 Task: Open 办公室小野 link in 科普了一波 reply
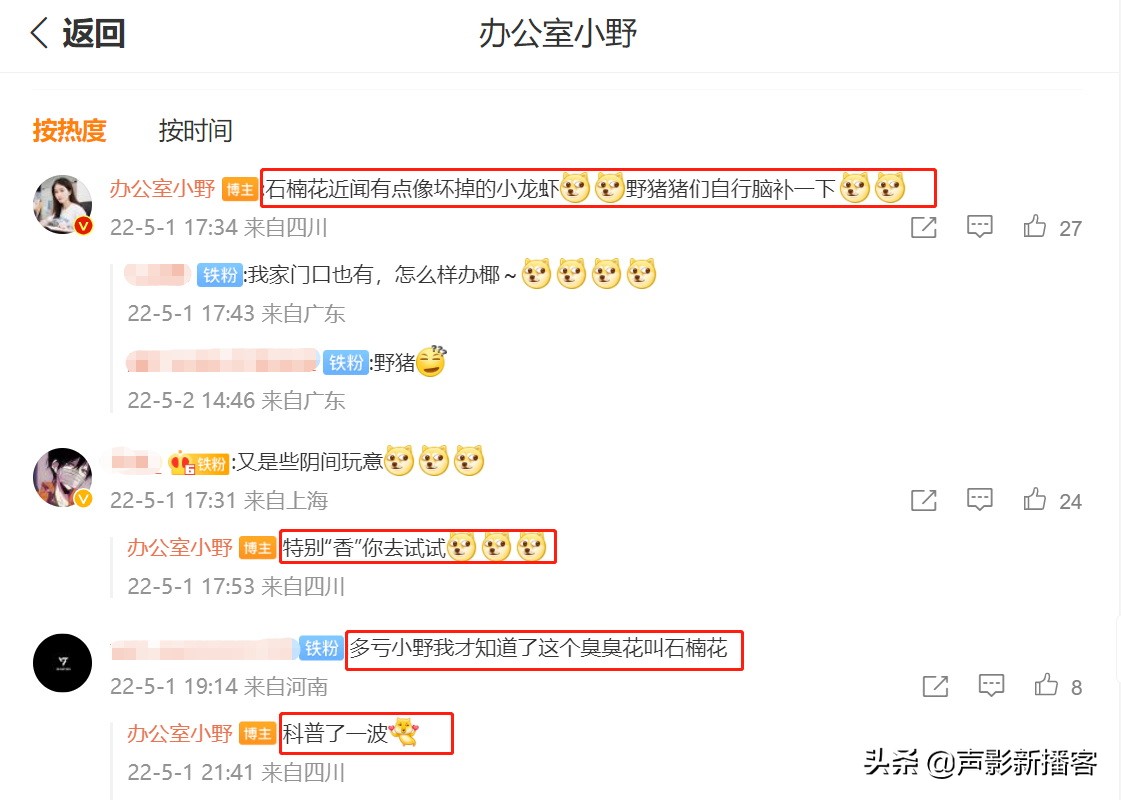[x=180, y=734]
